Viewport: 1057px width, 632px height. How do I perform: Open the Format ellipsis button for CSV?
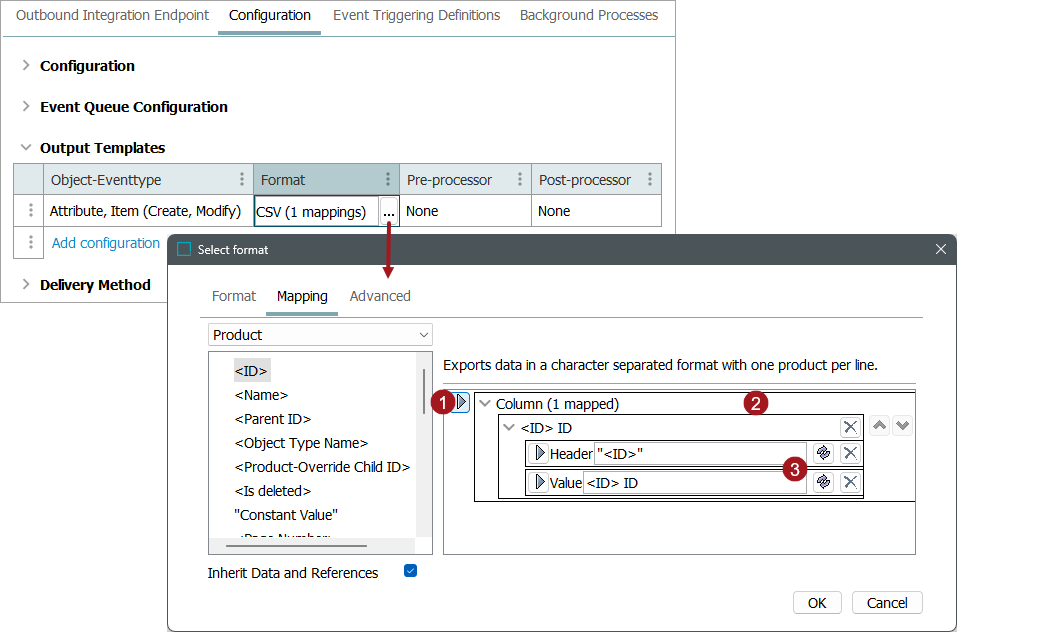[389, 212]
